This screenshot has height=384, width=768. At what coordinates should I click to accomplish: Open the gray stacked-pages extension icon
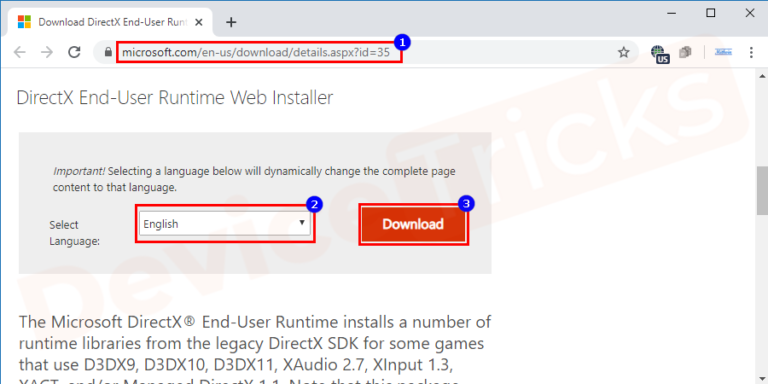click(x=685, y=52)
